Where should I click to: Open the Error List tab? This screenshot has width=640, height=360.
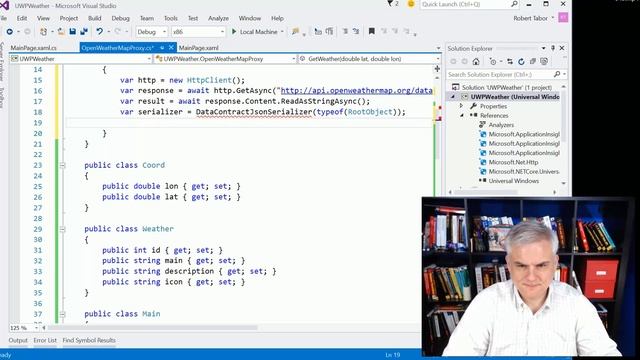pyautogui.click(x=45, y=340)
